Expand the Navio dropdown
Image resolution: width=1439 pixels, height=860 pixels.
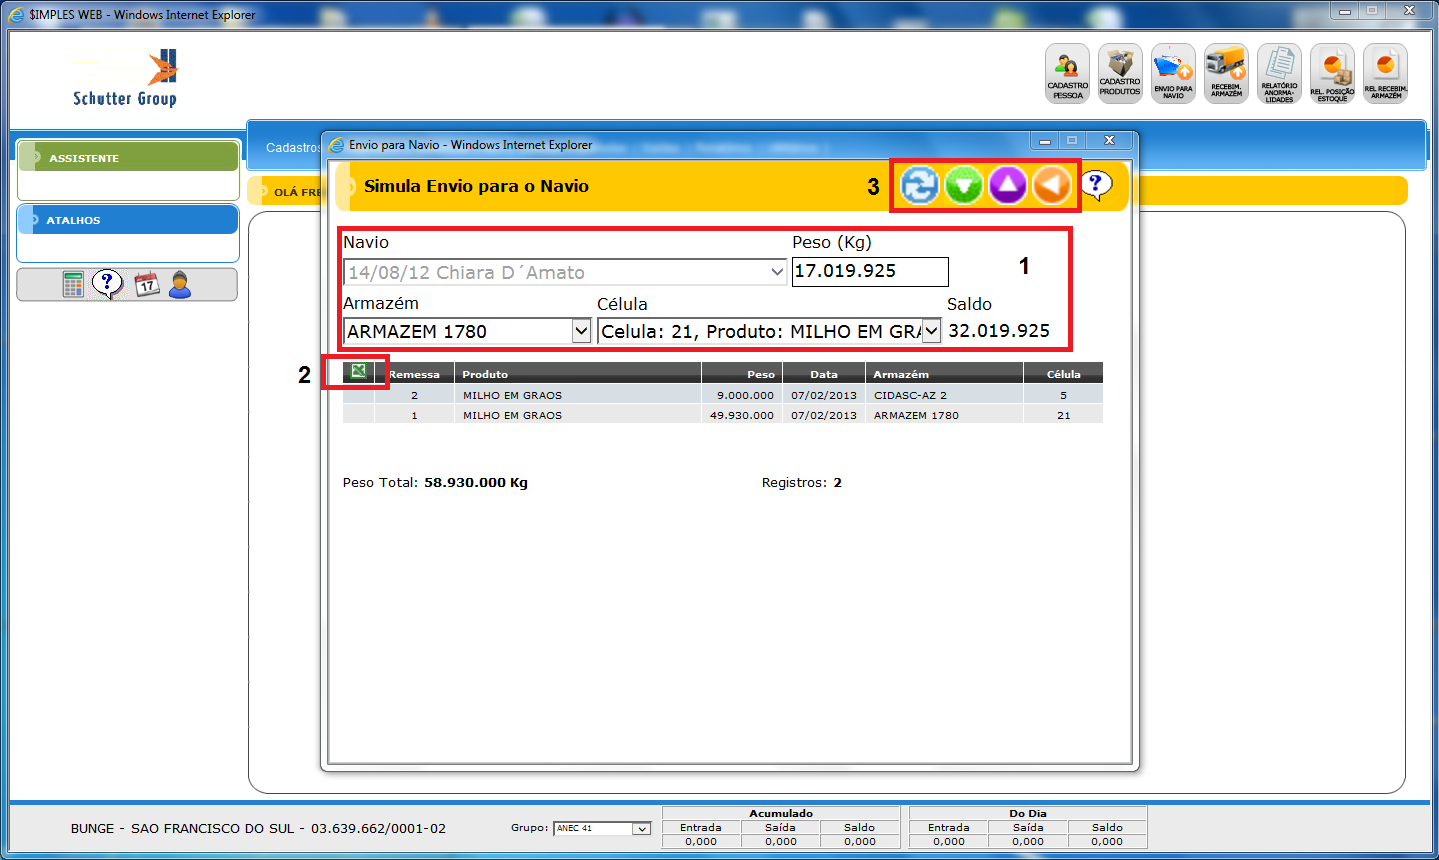point(776,272)
